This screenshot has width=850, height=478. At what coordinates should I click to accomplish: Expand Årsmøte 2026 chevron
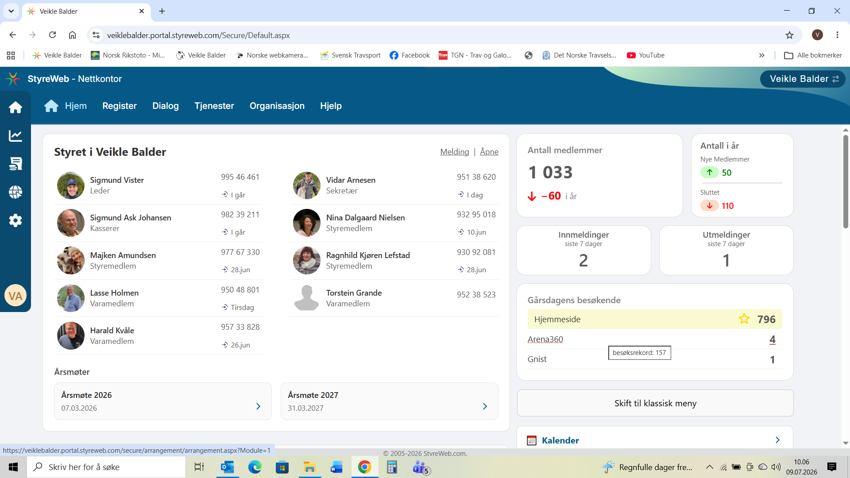(258, 406)
